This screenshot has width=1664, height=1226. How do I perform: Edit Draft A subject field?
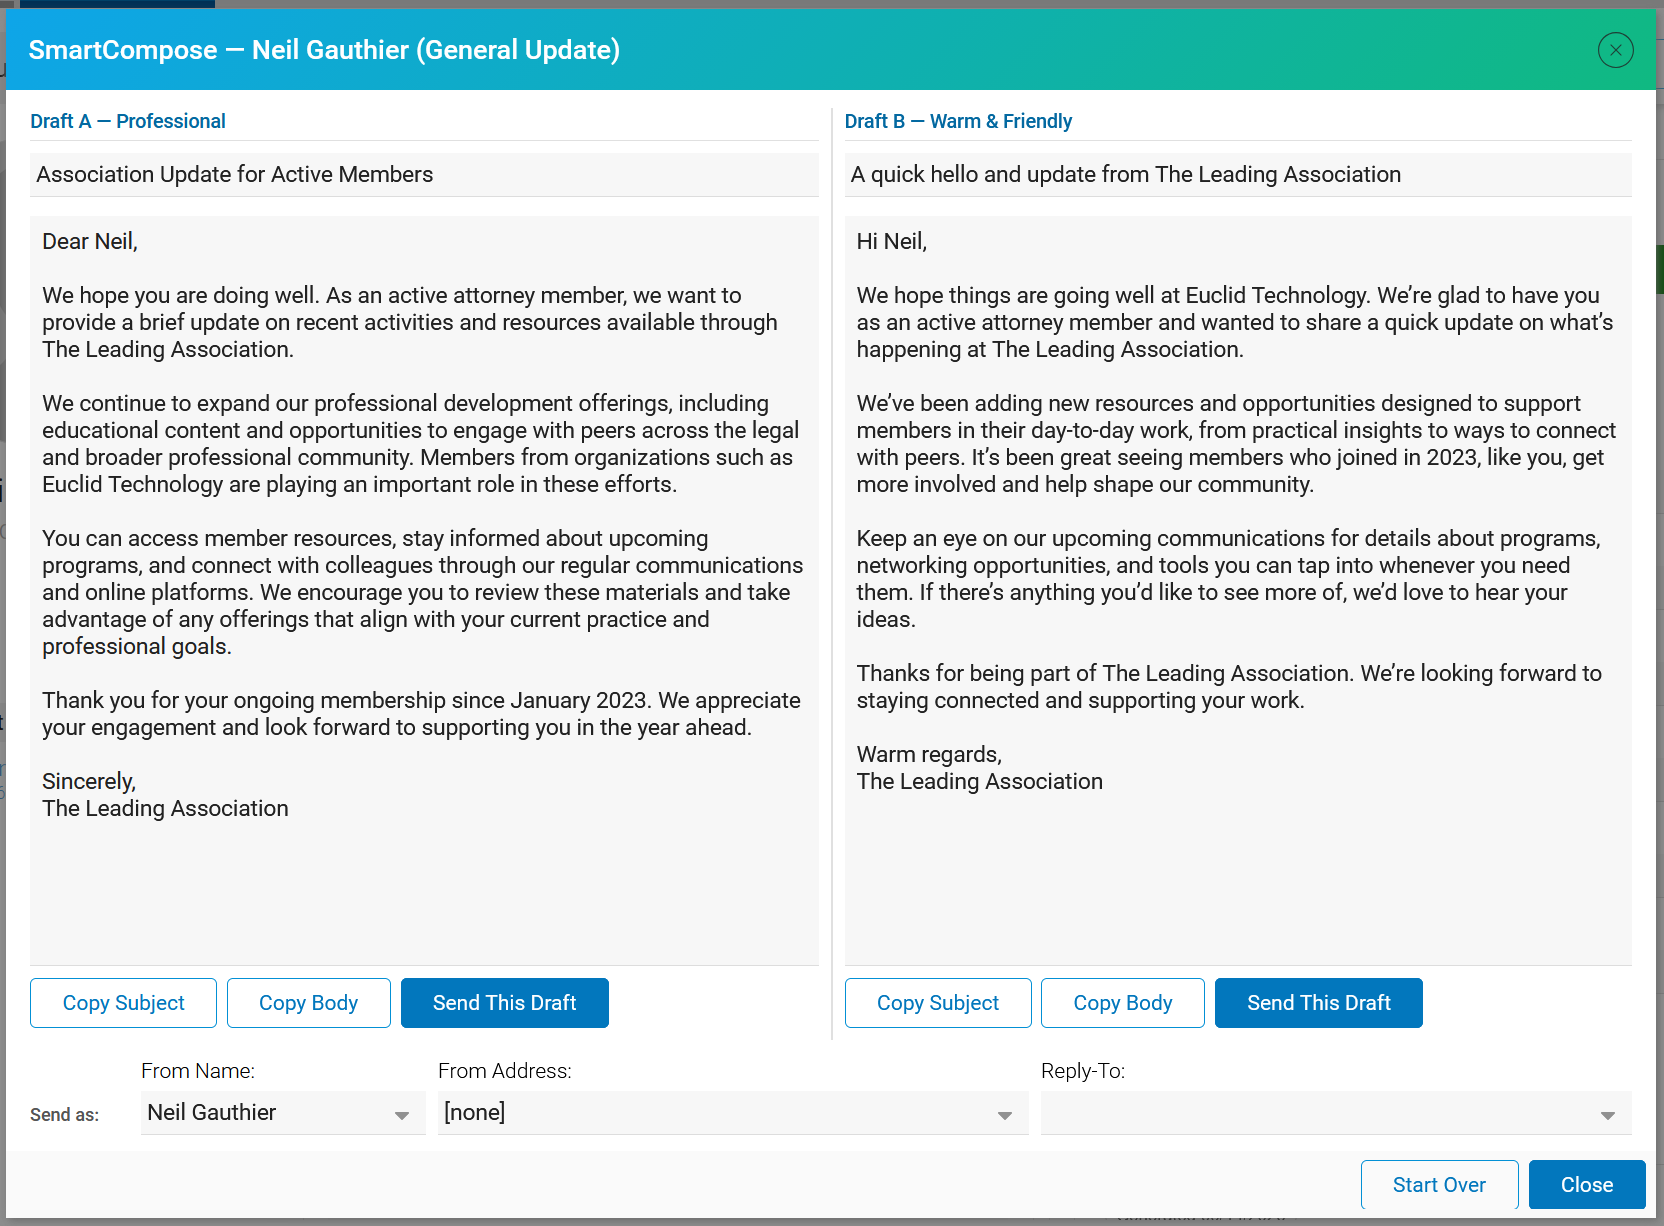point(424,174)
